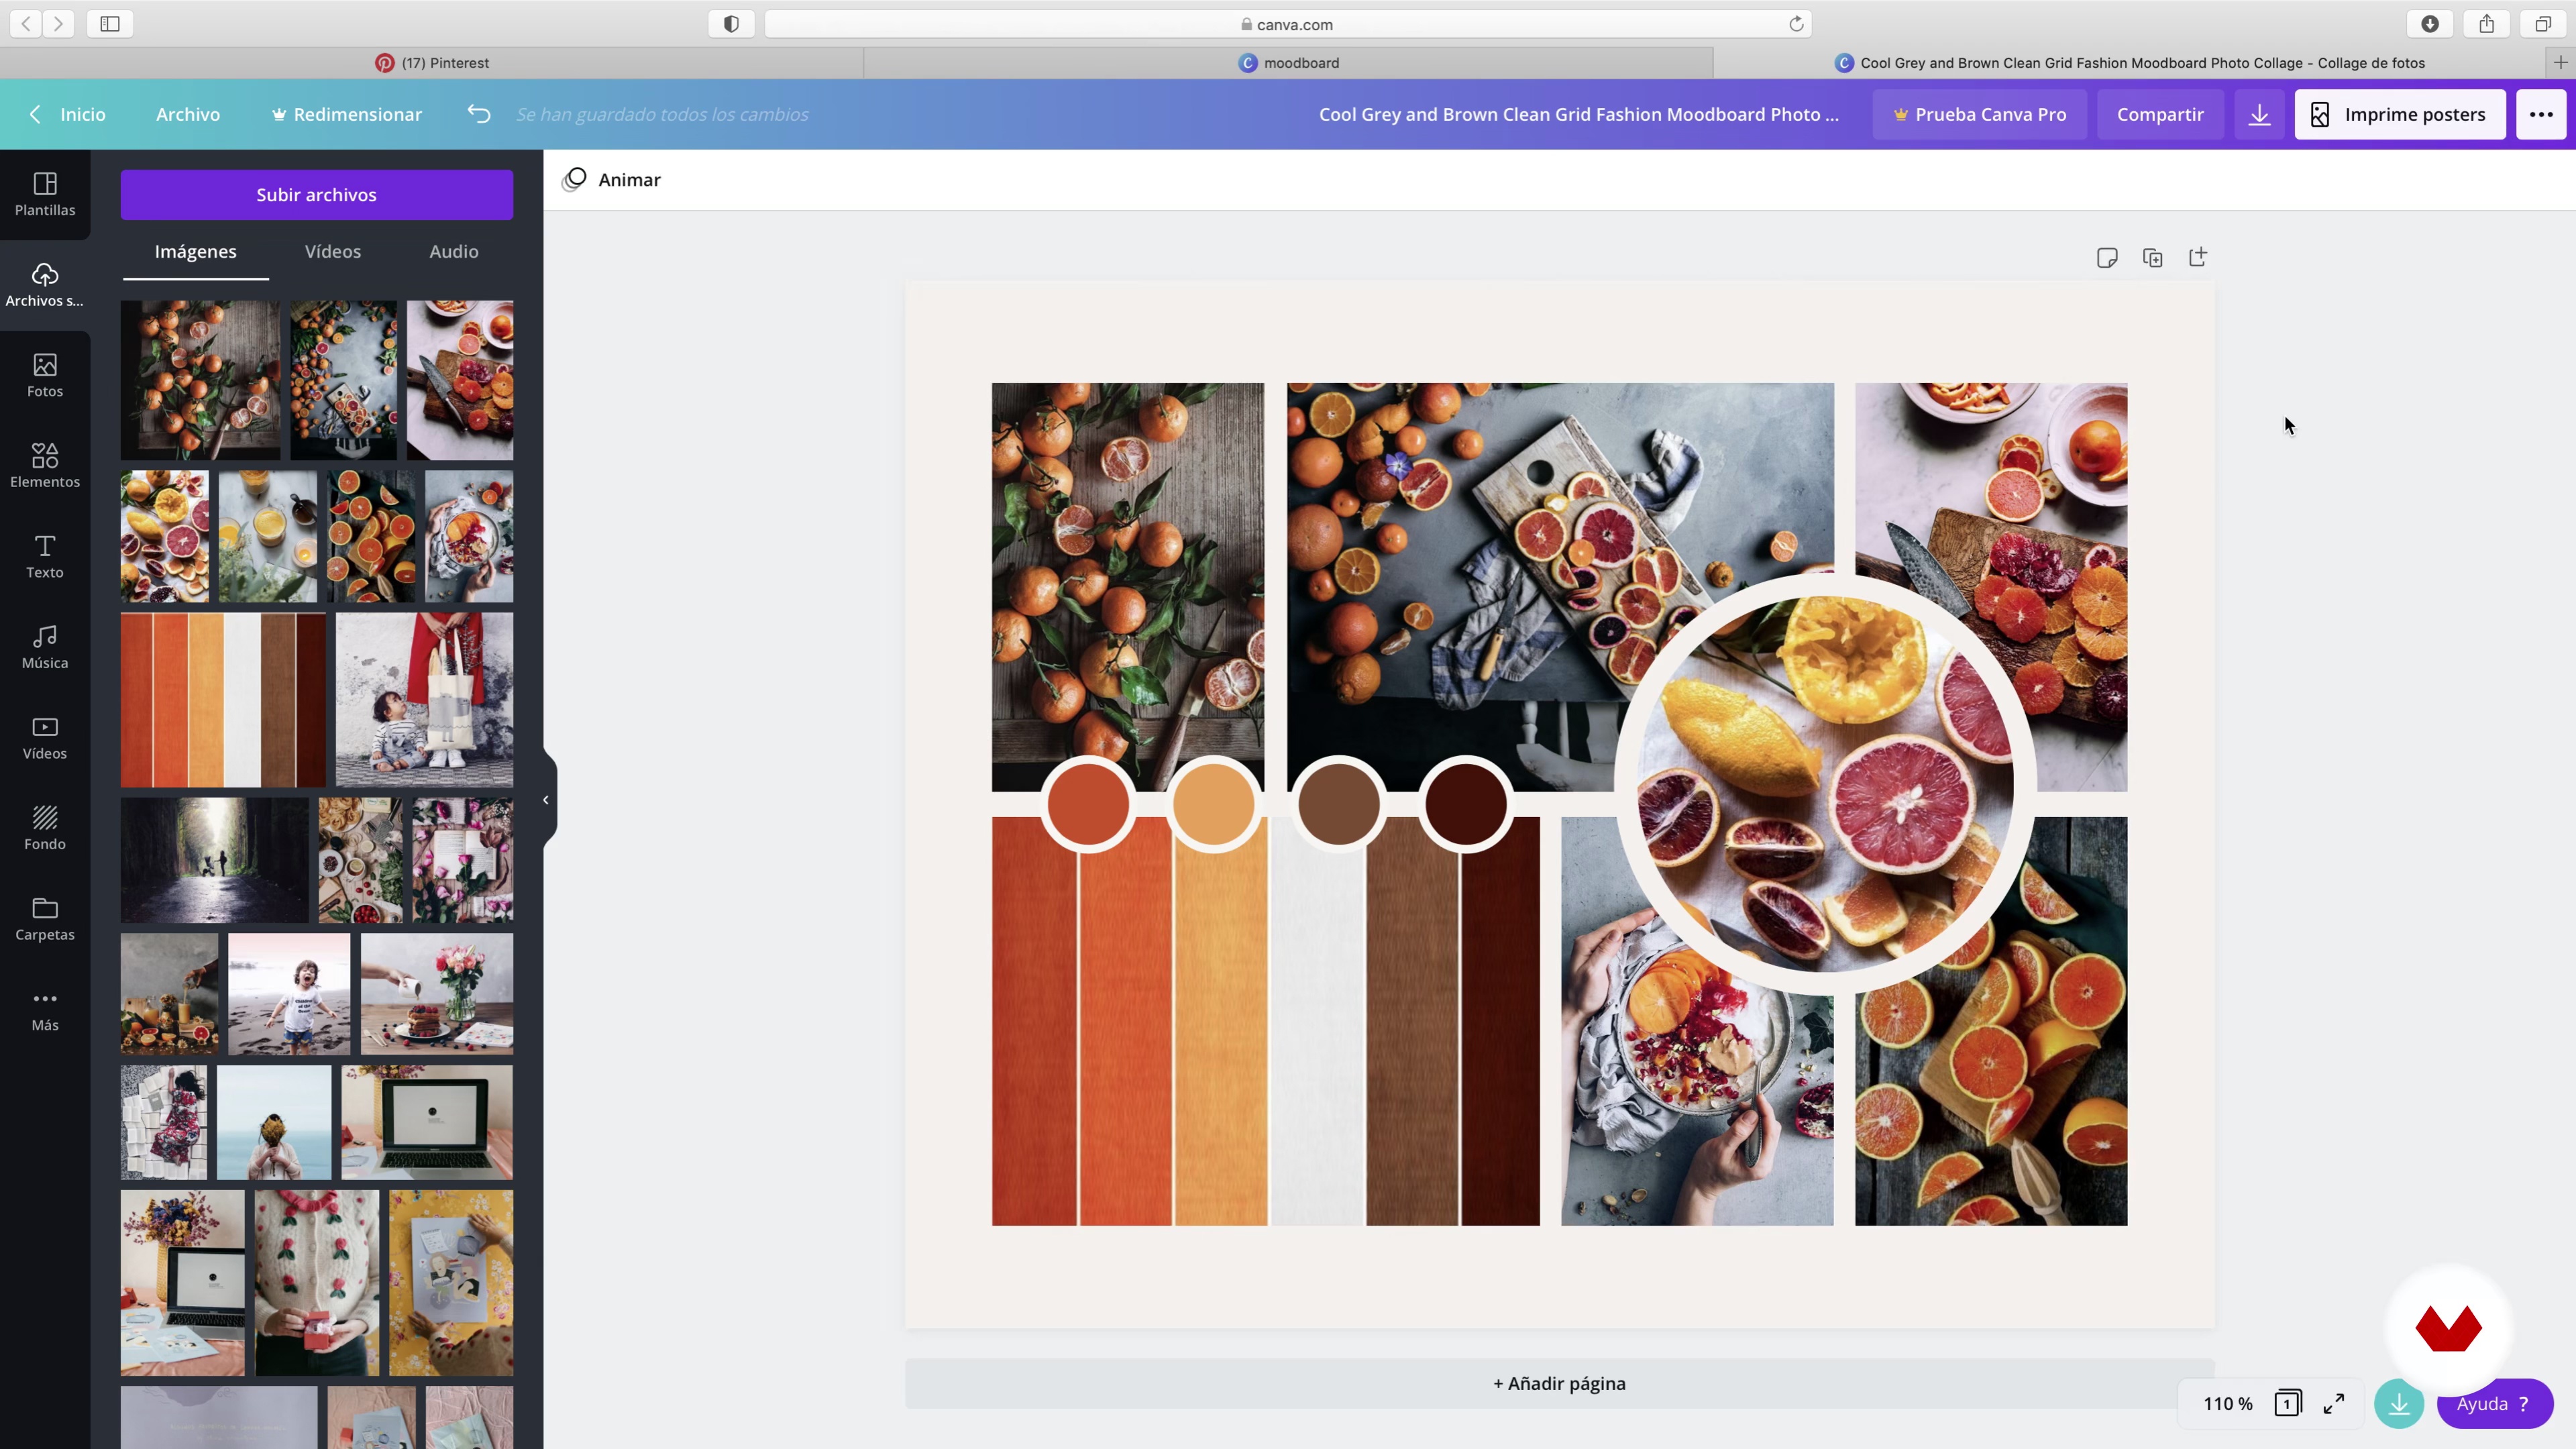Image resolution: width=2576 pixels, height=1449 pixels.
Task: Switch to the Audio tab
Action: pos(454,252)
